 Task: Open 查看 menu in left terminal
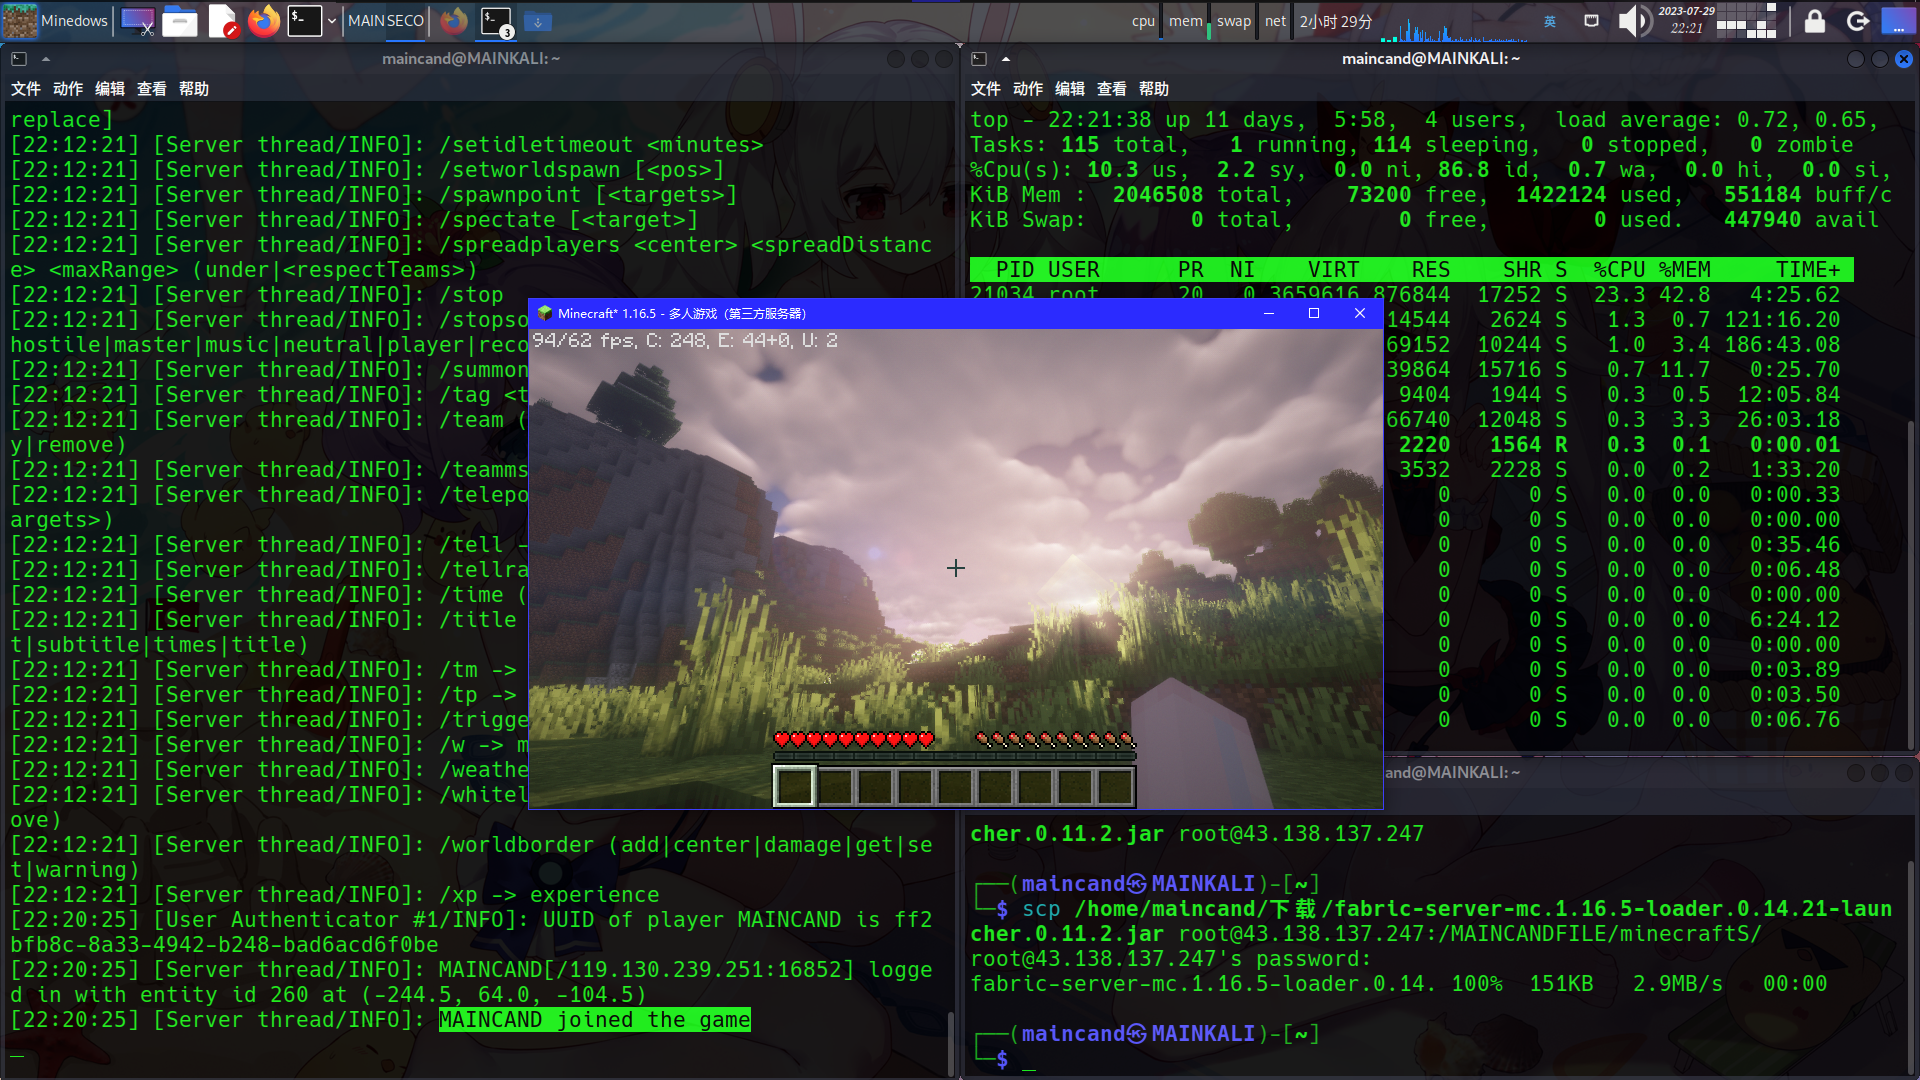point(152,89)
